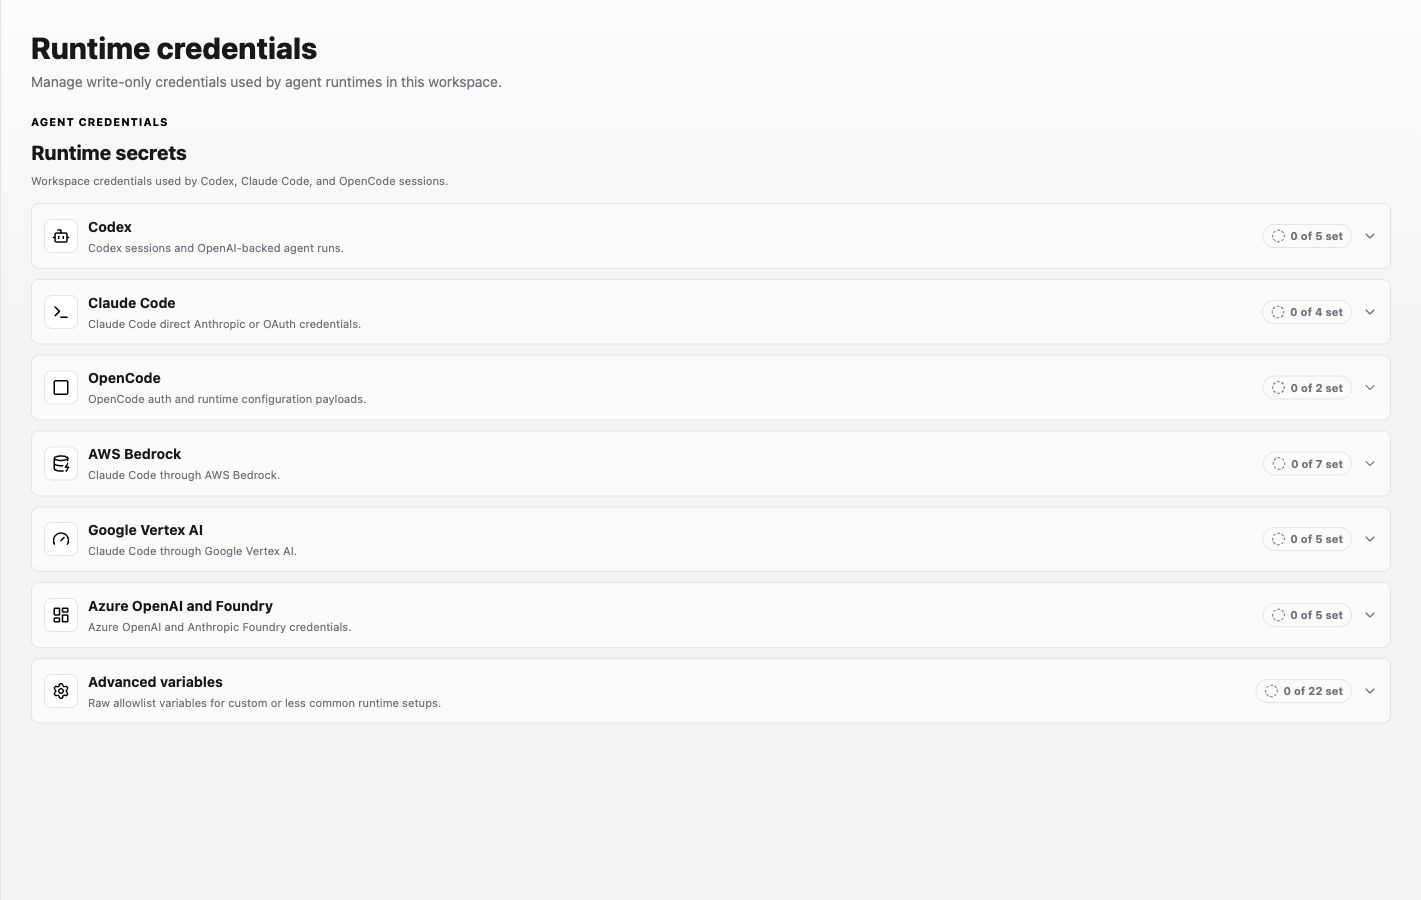This screenshot has width=1421, height=900.
Task: Open the Google Vertex AI row title
Action: pos(146,530)
